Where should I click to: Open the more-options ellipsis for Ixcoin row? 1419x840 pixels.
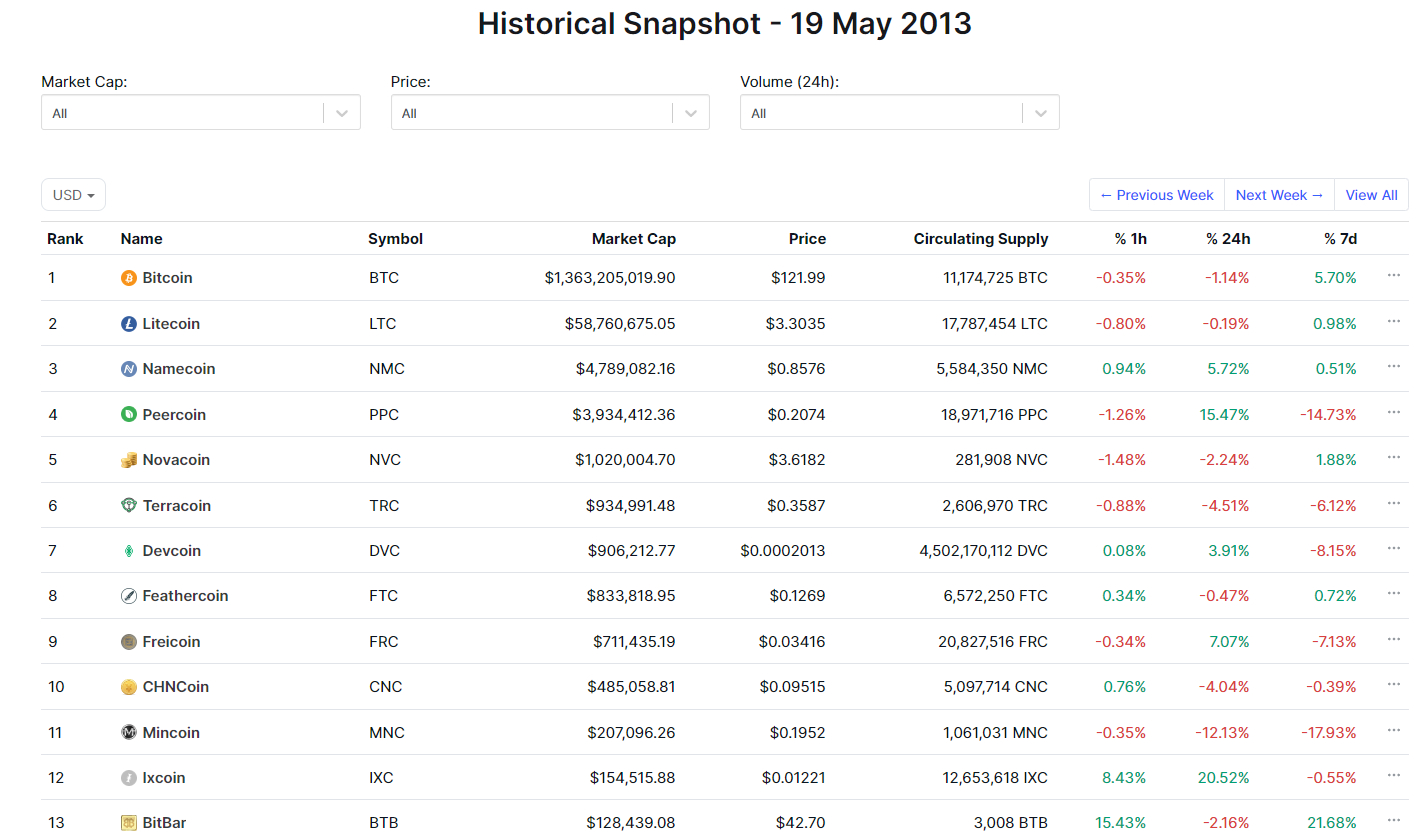point(1394,775)
